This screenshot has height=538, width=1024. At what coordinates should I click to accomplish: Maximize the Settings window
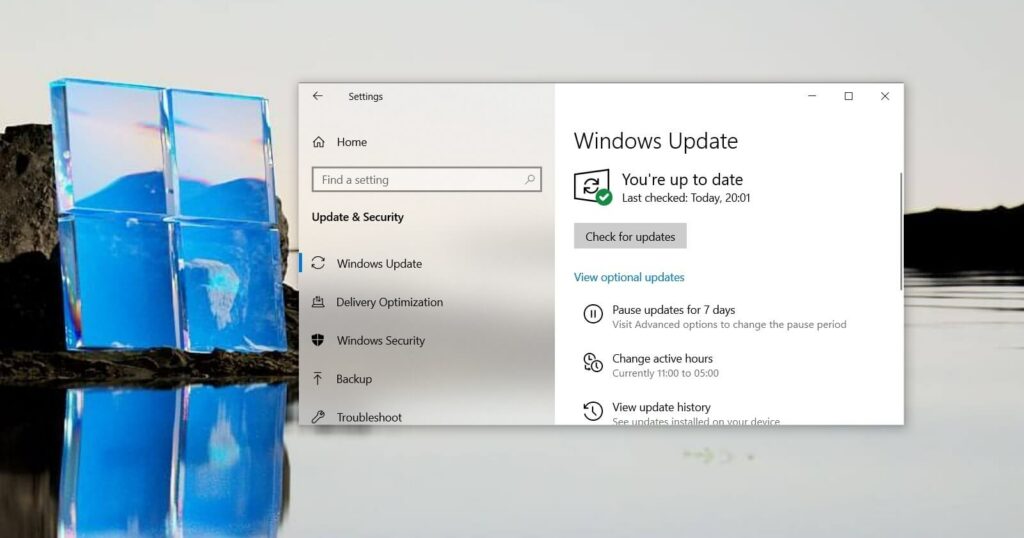(x=848, y=96)
